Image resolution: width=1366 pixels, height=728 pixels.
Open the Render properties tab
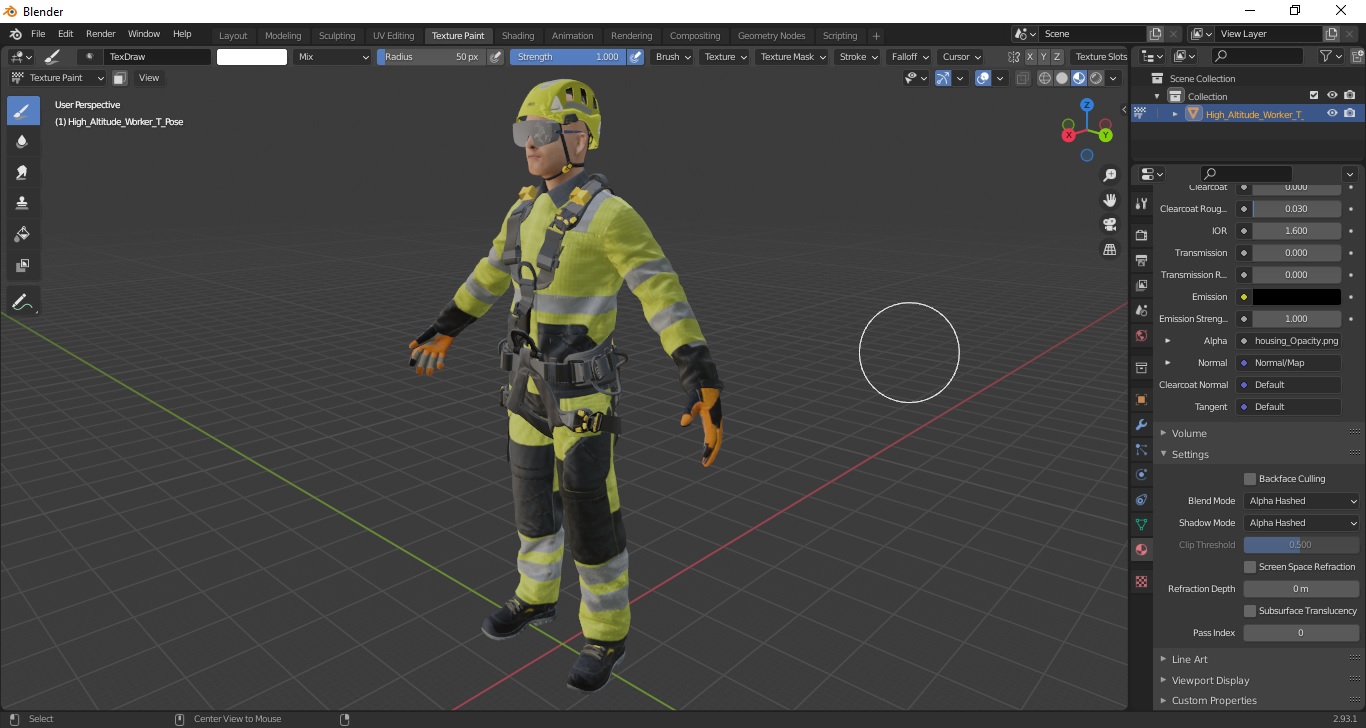coord(1142,235)
